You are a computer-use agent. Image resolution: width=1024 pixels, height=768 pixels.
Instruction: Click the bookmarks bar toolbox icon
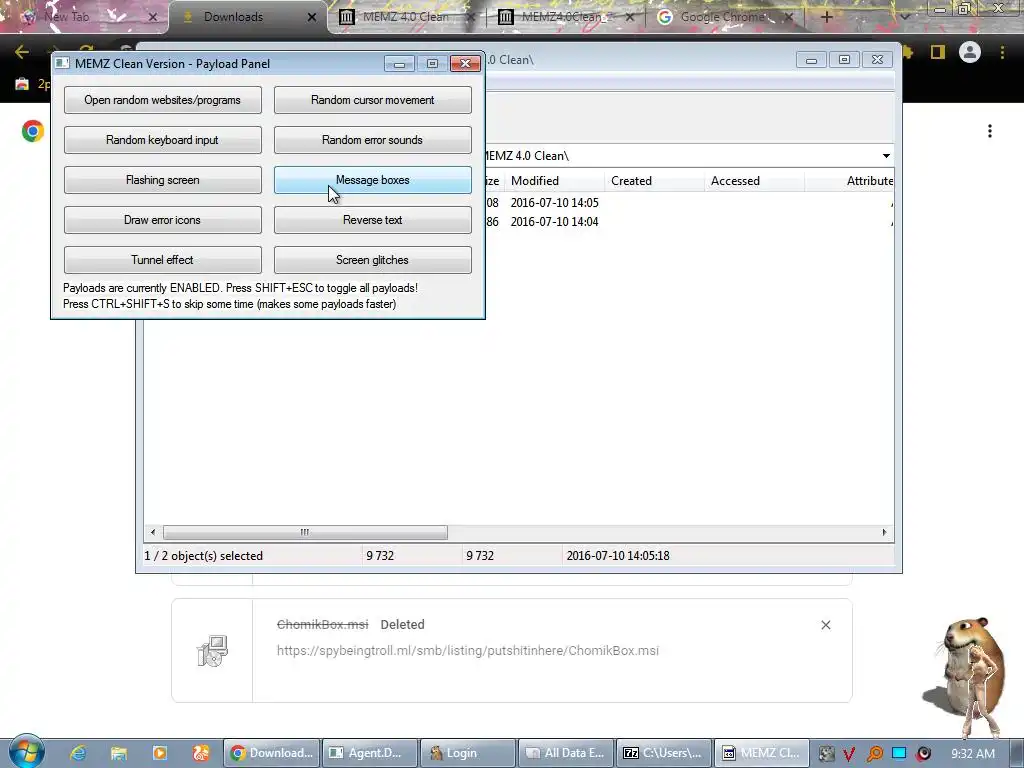(x=22, y=84)
